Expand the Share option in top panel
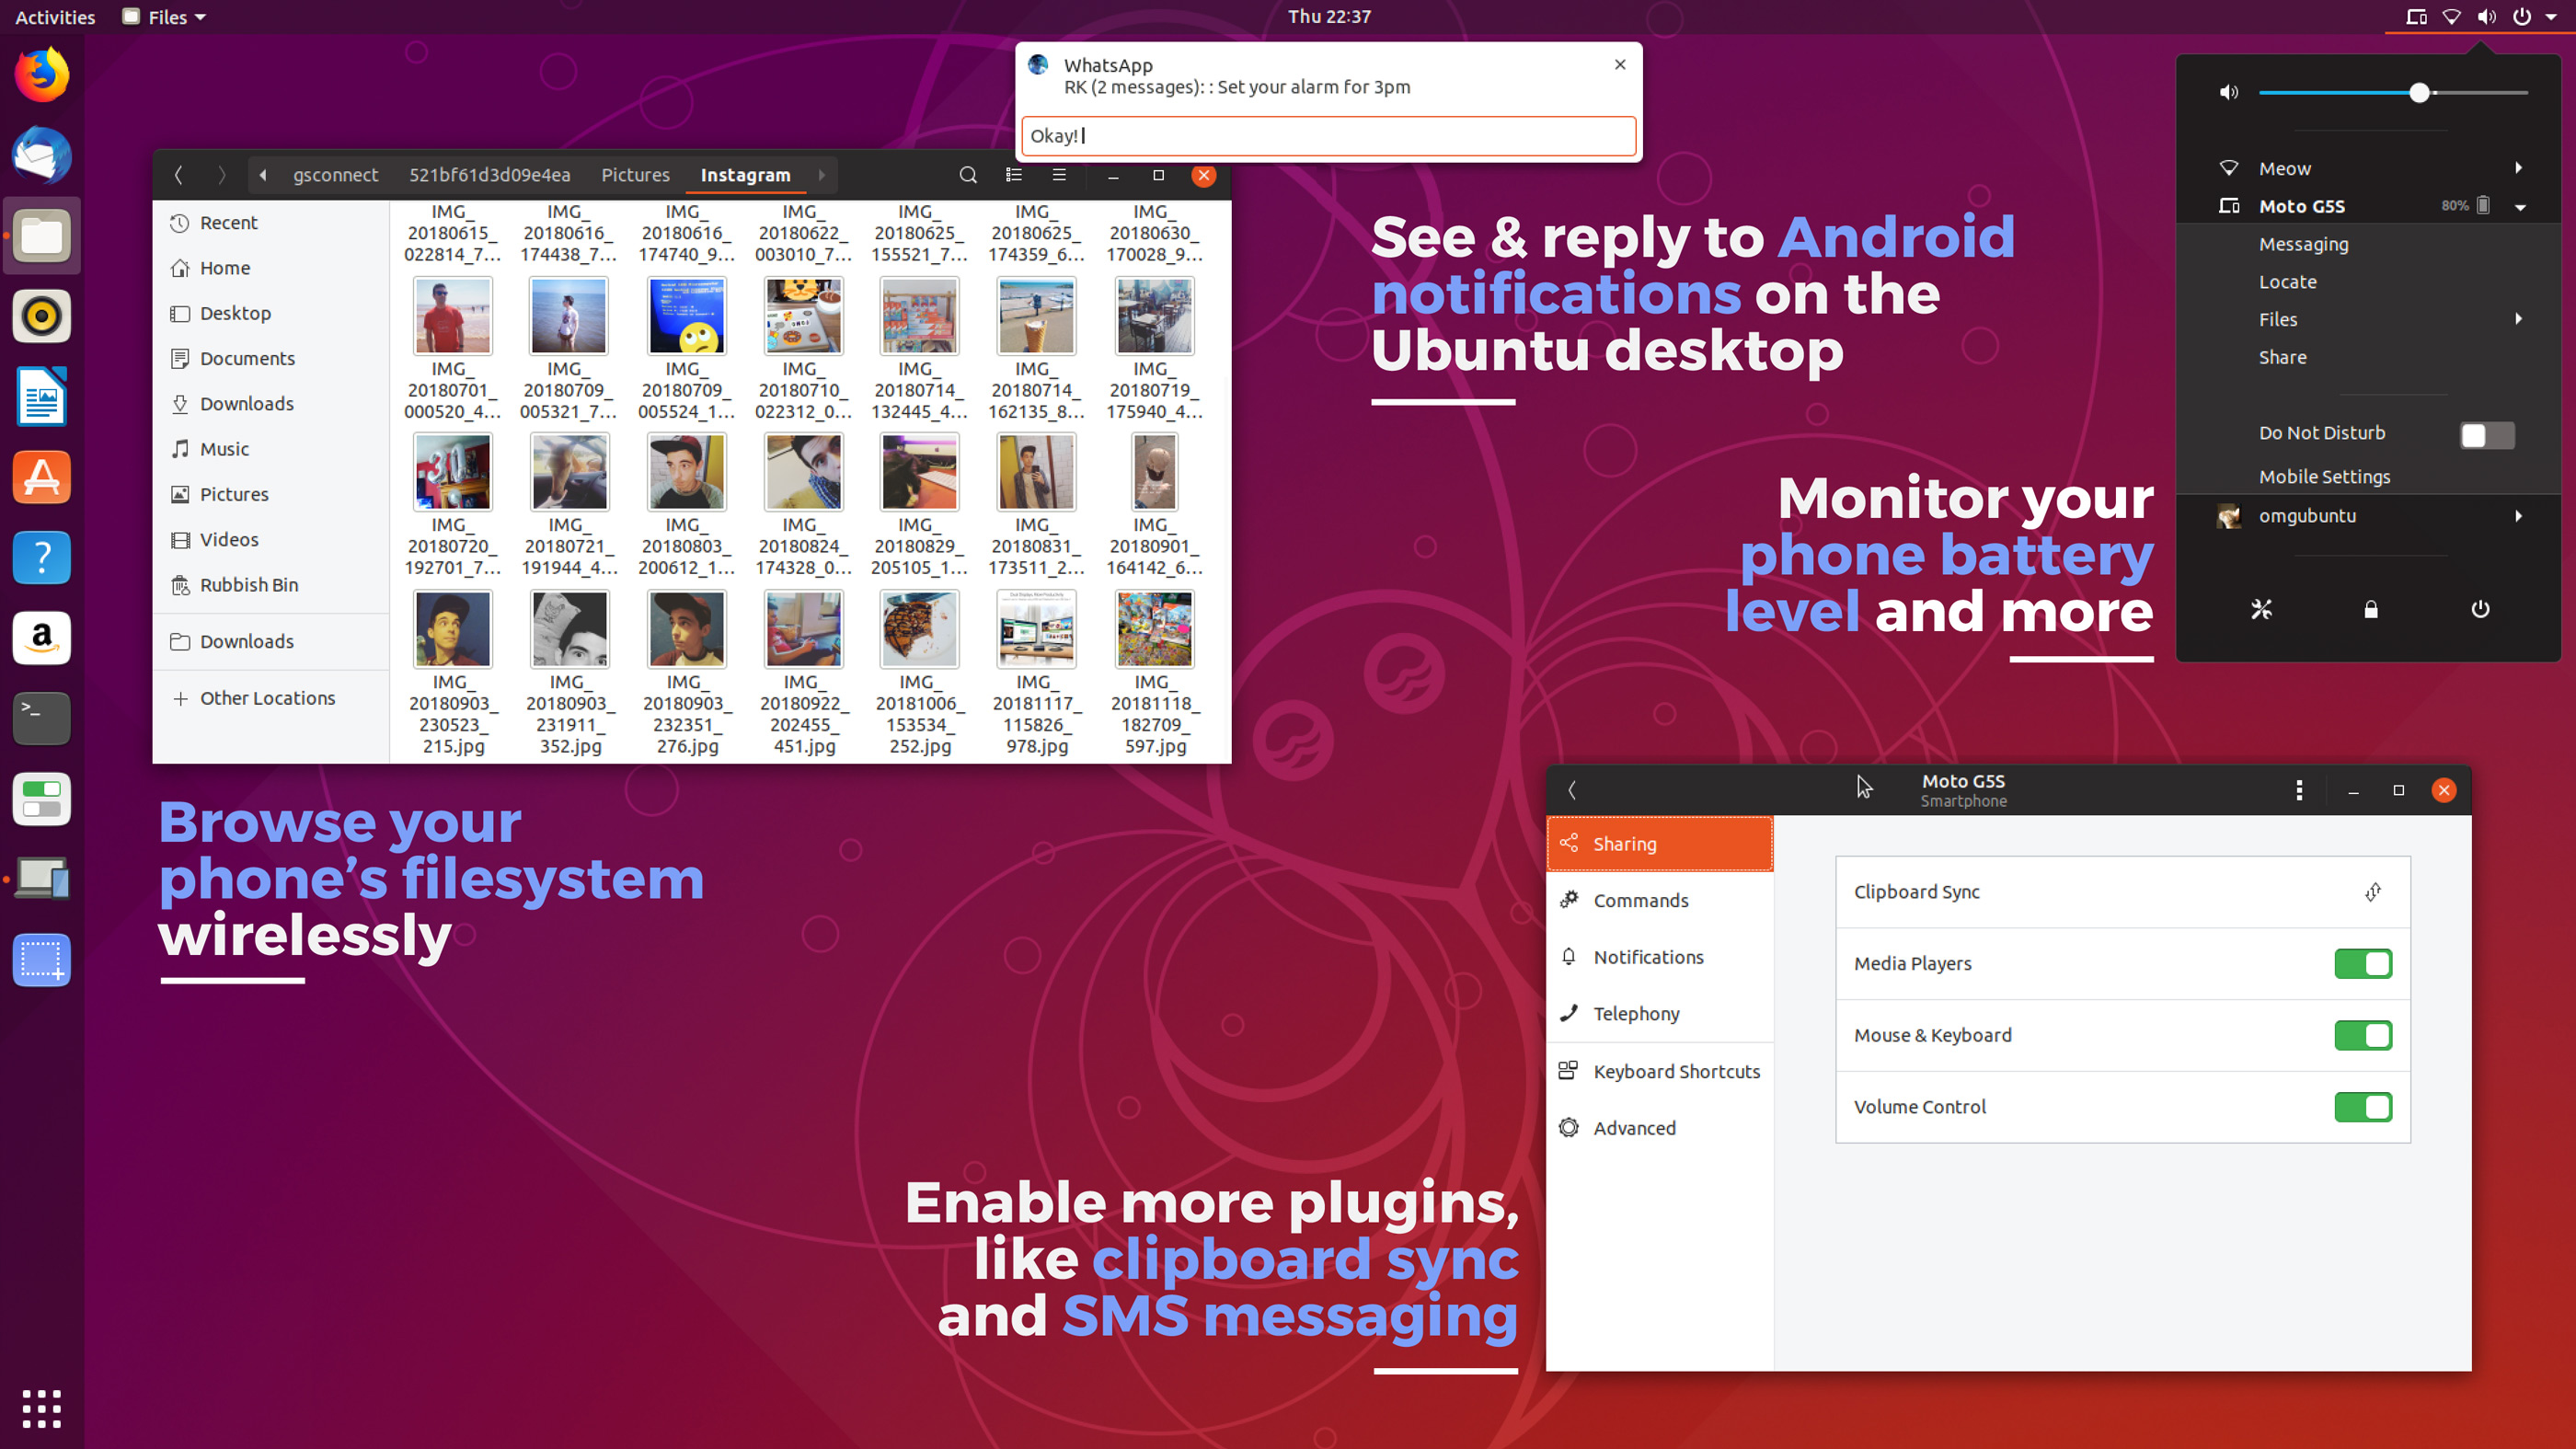Viewport: 2576px width, 1449px height. pyautogui.click(x=2283, y=356)
